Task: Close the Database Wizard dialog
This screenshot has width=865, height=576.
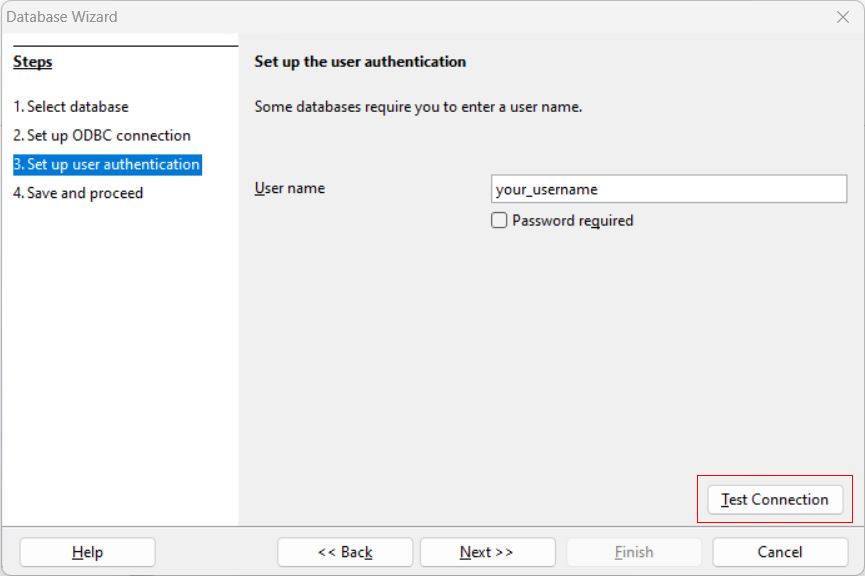Action: click(842, 17)
